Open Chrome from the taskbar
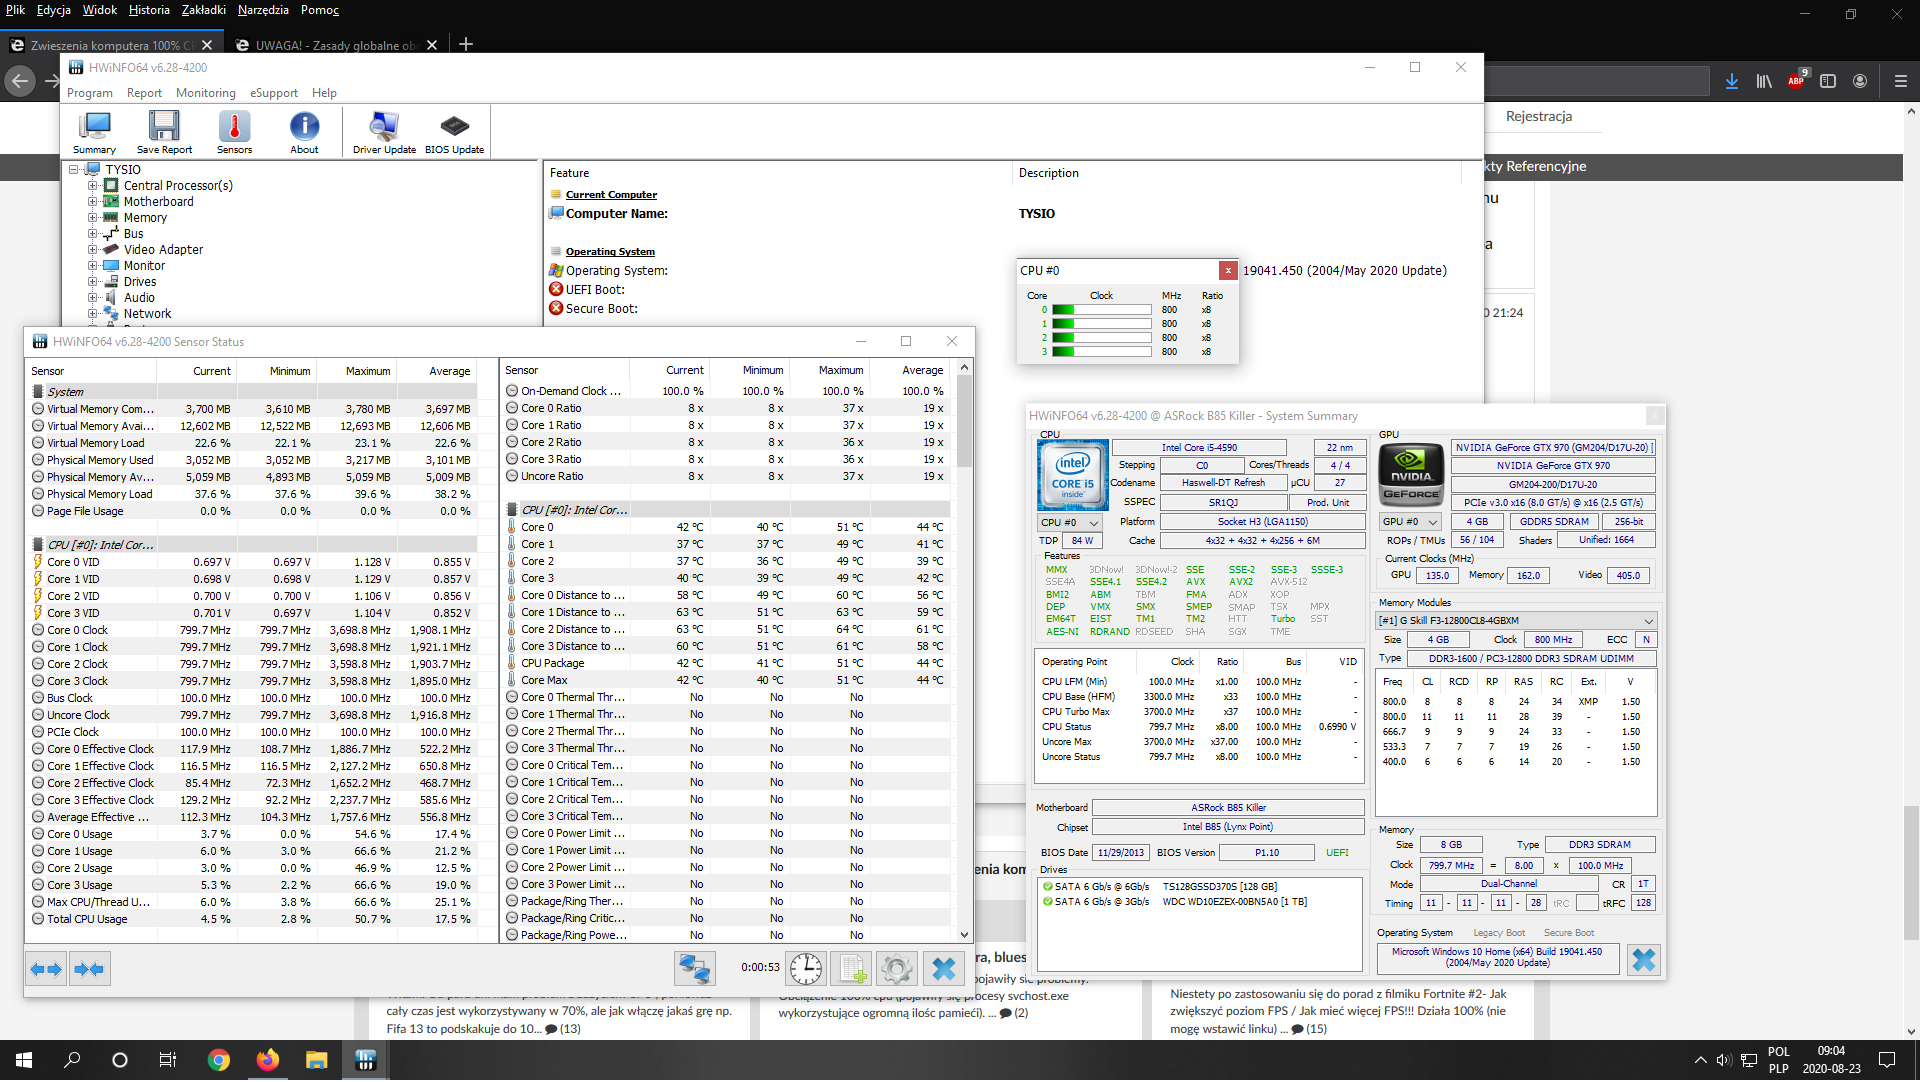This screenshot has width=1920, height=1082. coord(218,1061)
